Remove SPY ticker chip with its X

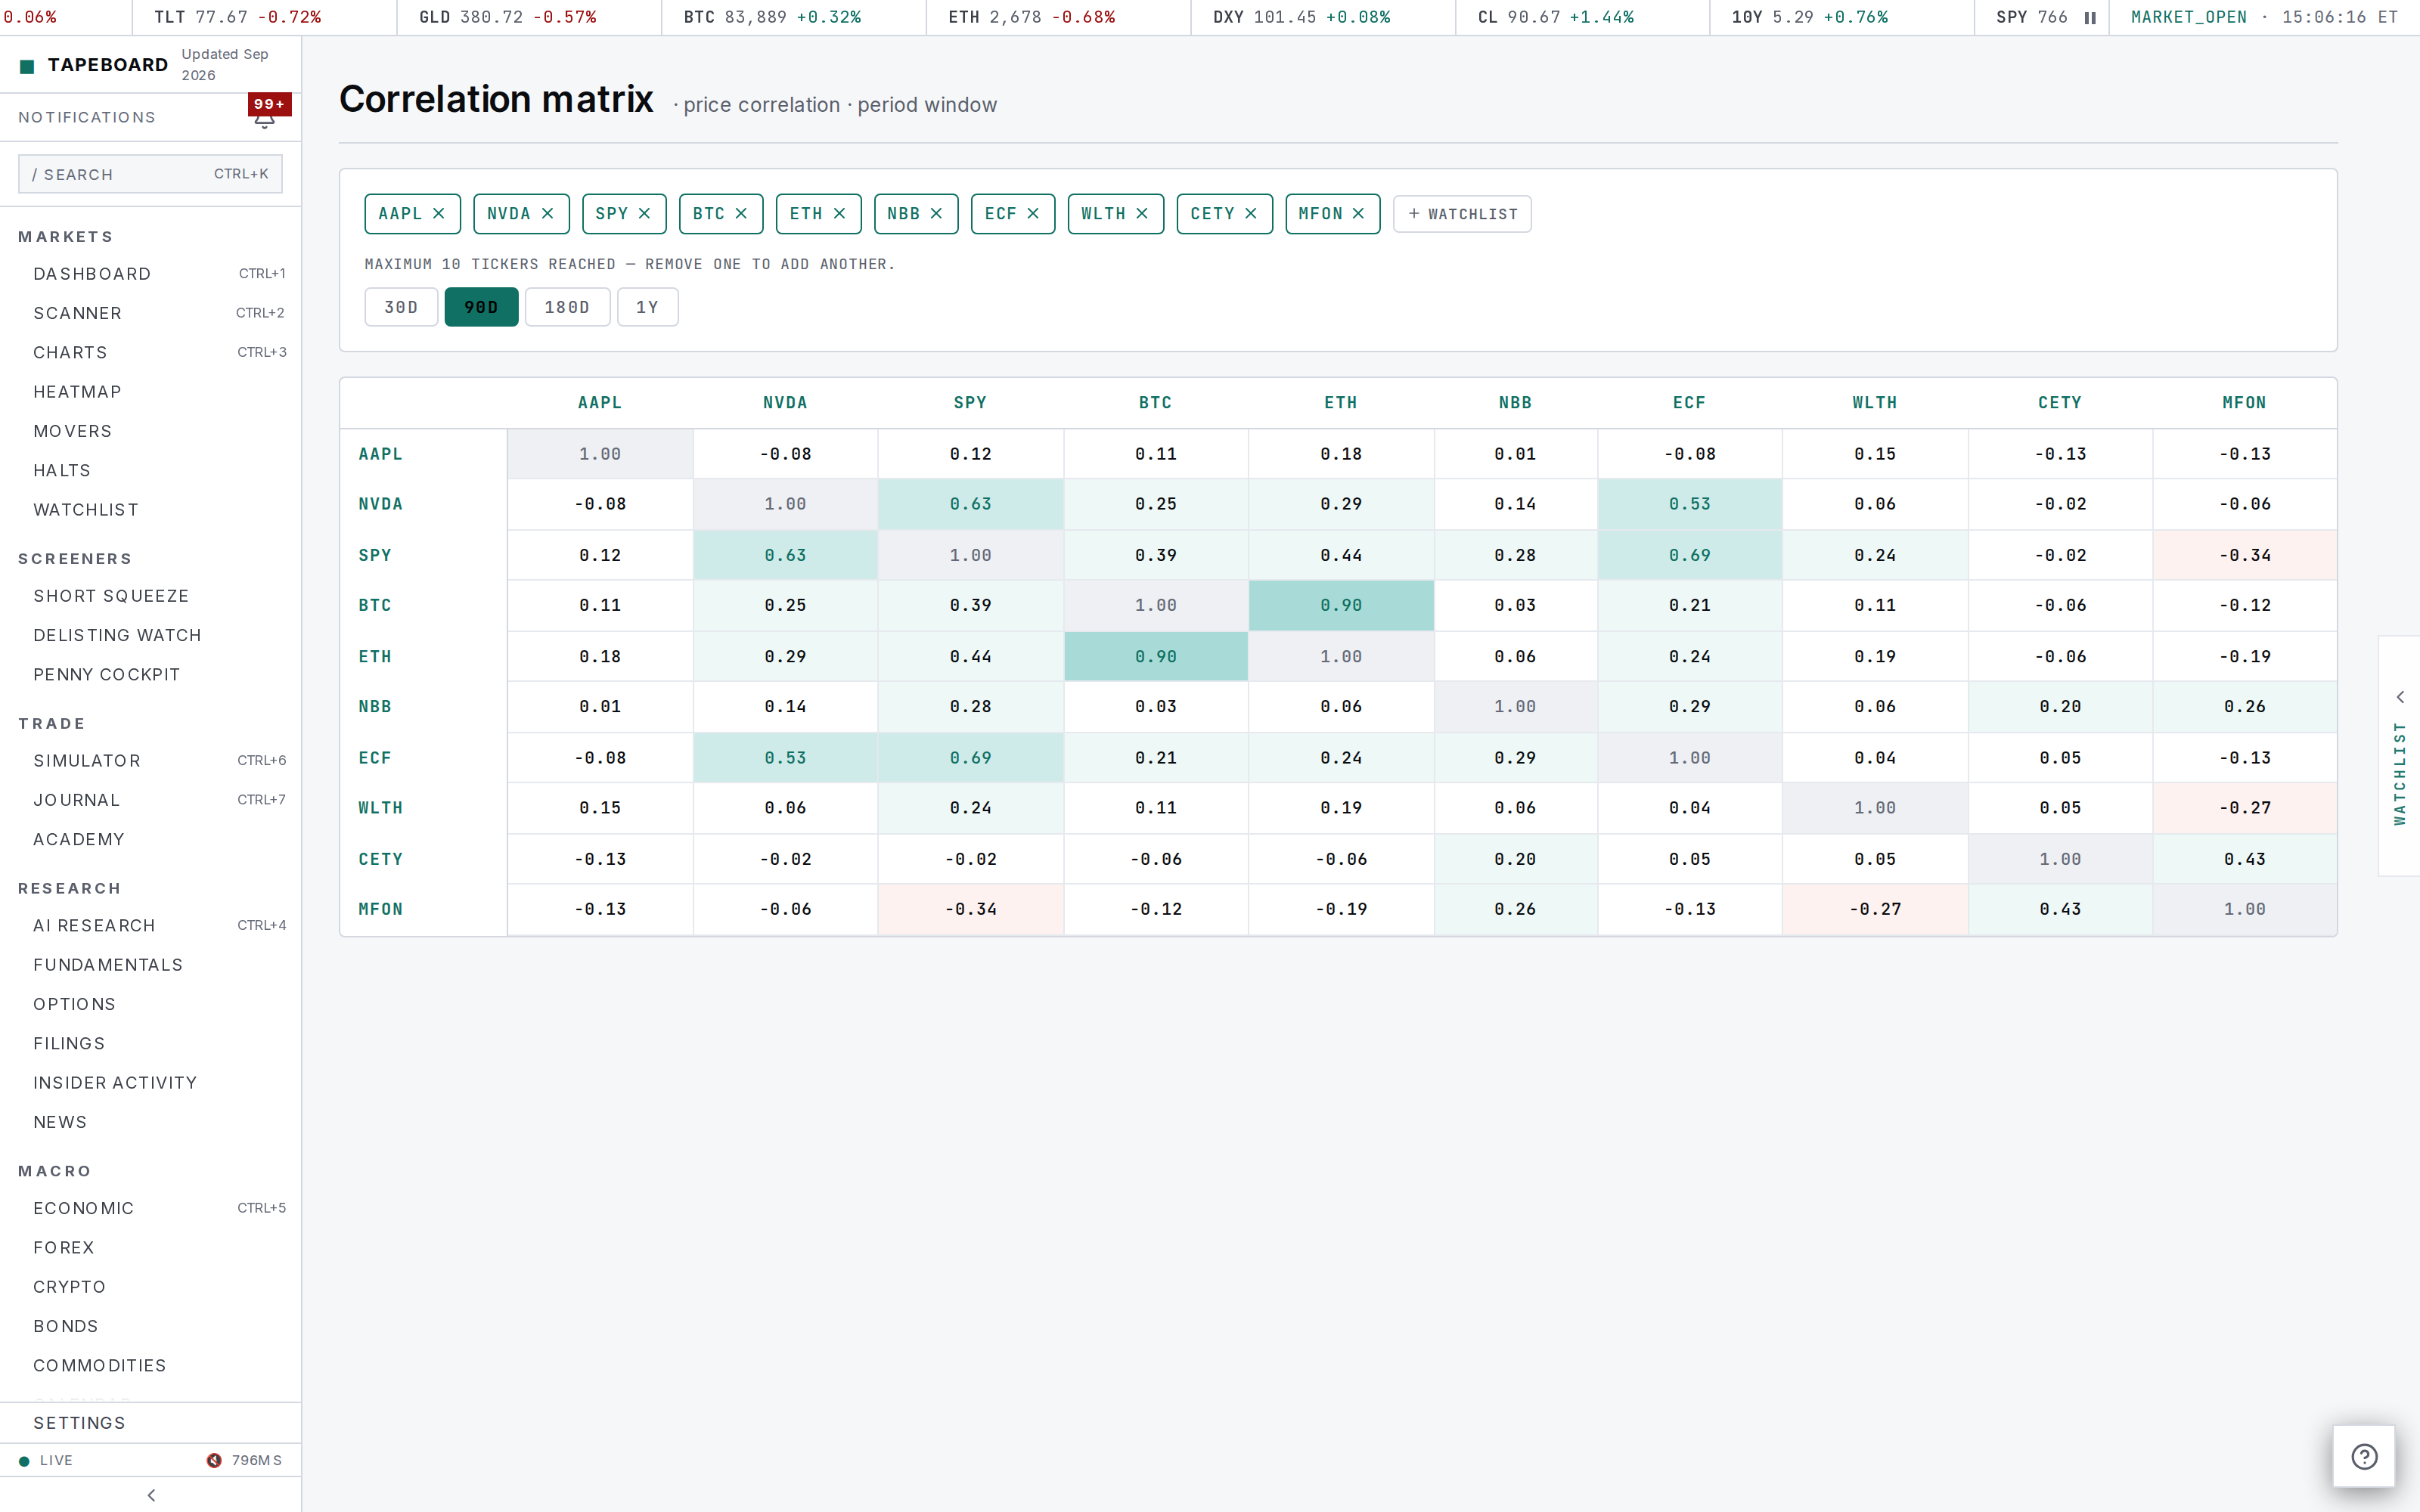pos(644,214)
